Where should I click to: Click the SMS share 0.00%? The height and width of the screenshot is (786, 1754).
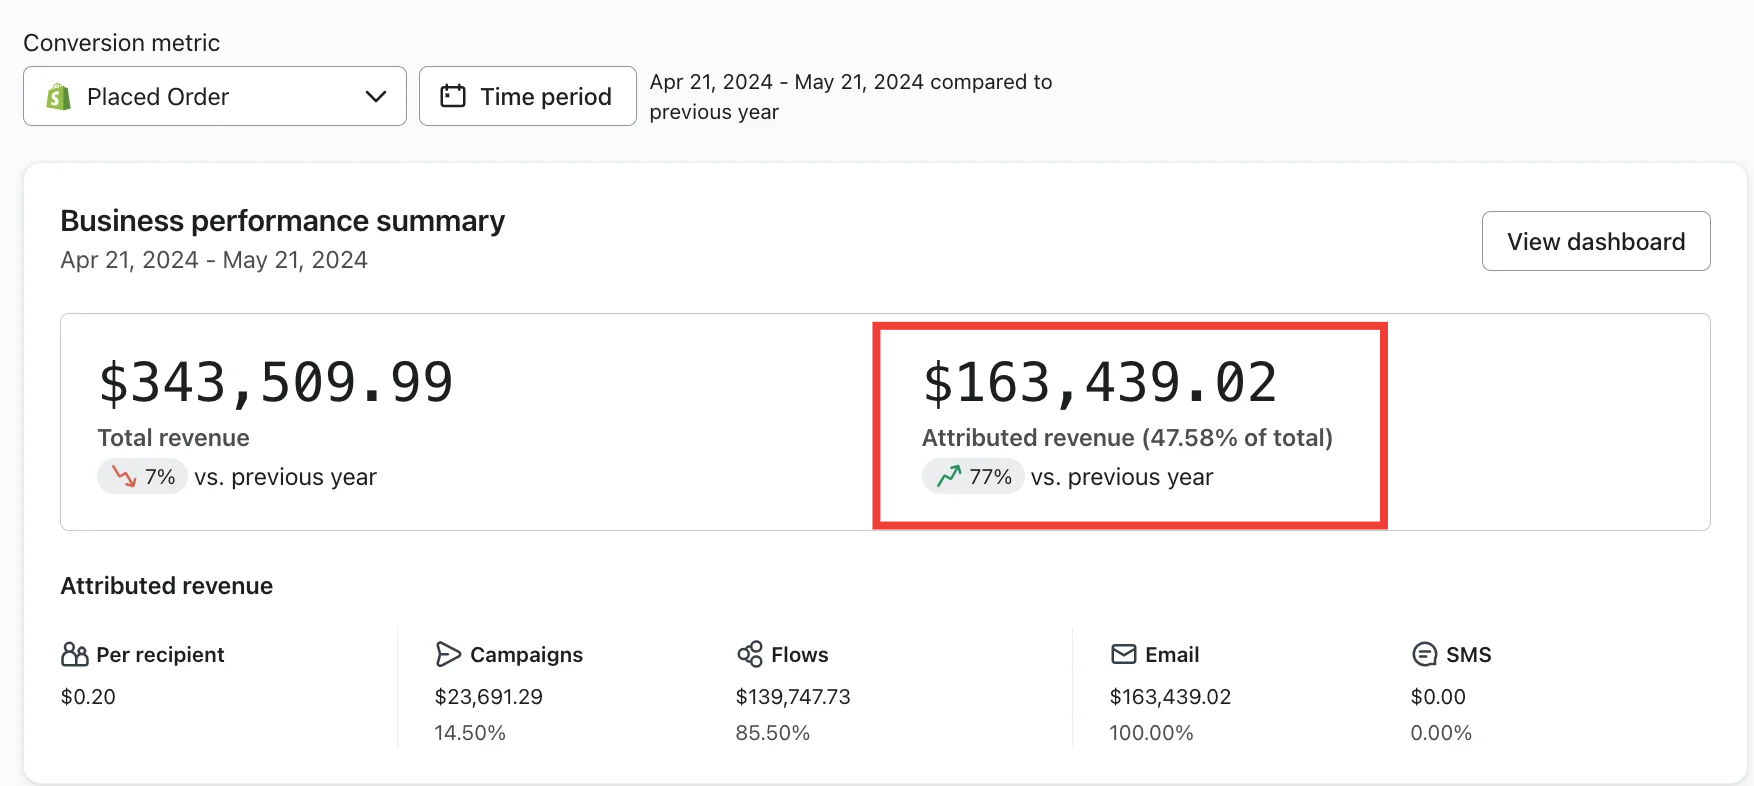[1441, 733]
